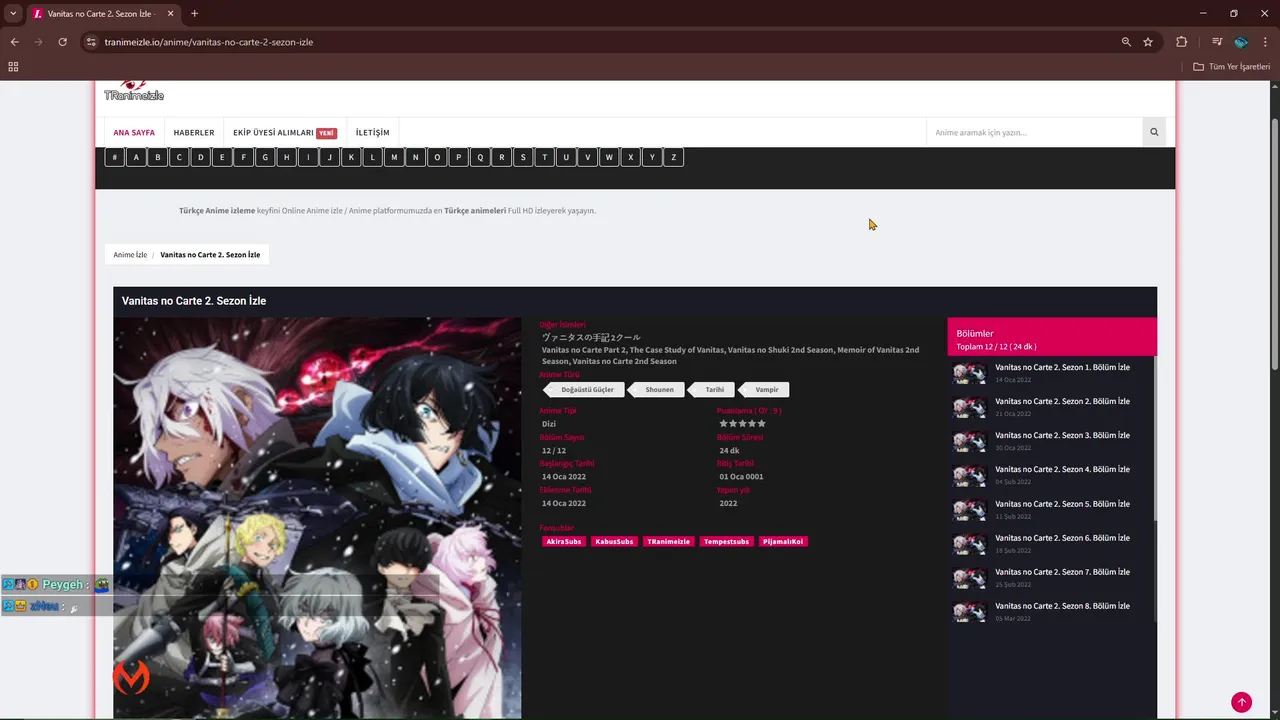Click the TRanimeizle site logo
This screenshot has width=1280, height=720.
(134, 91)
